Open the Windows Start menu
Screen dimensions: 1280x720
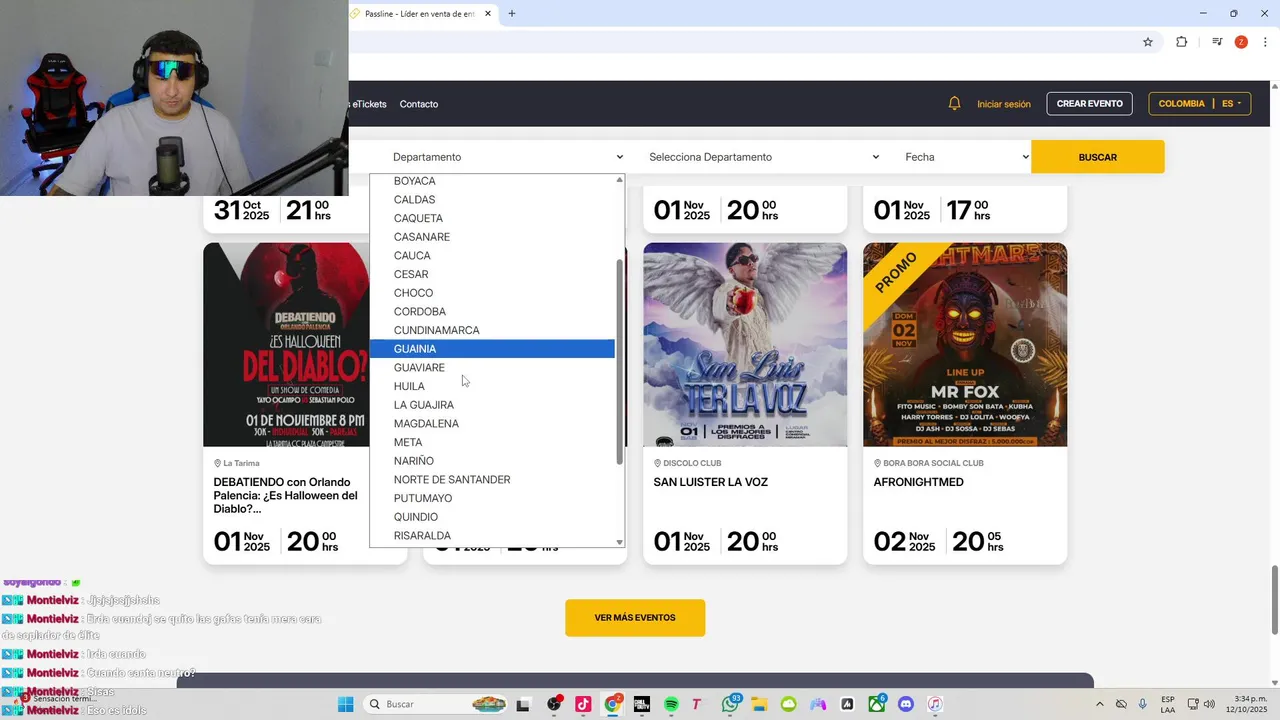click(x=346, y=704)
